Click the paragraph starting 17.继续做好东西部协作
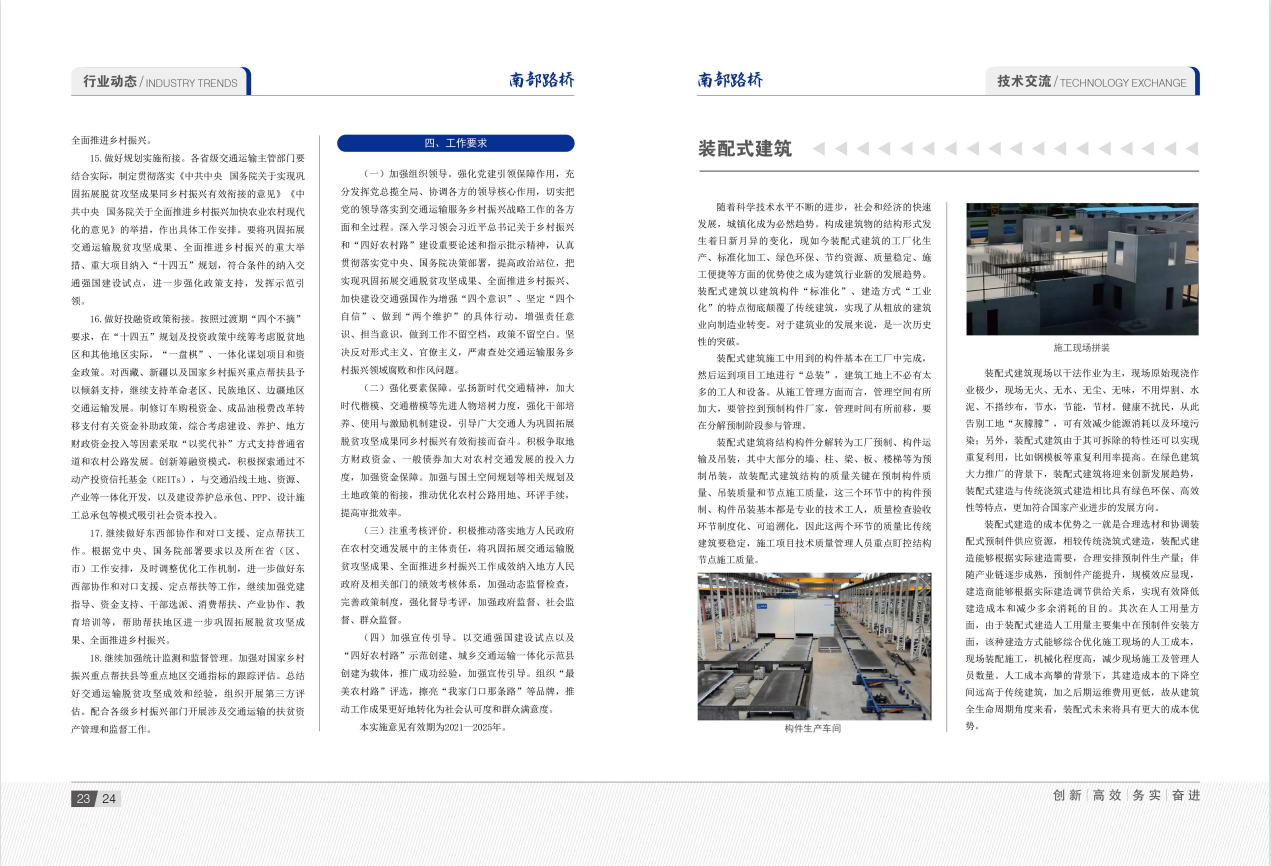1271x866 pixels. pos(189,587)
